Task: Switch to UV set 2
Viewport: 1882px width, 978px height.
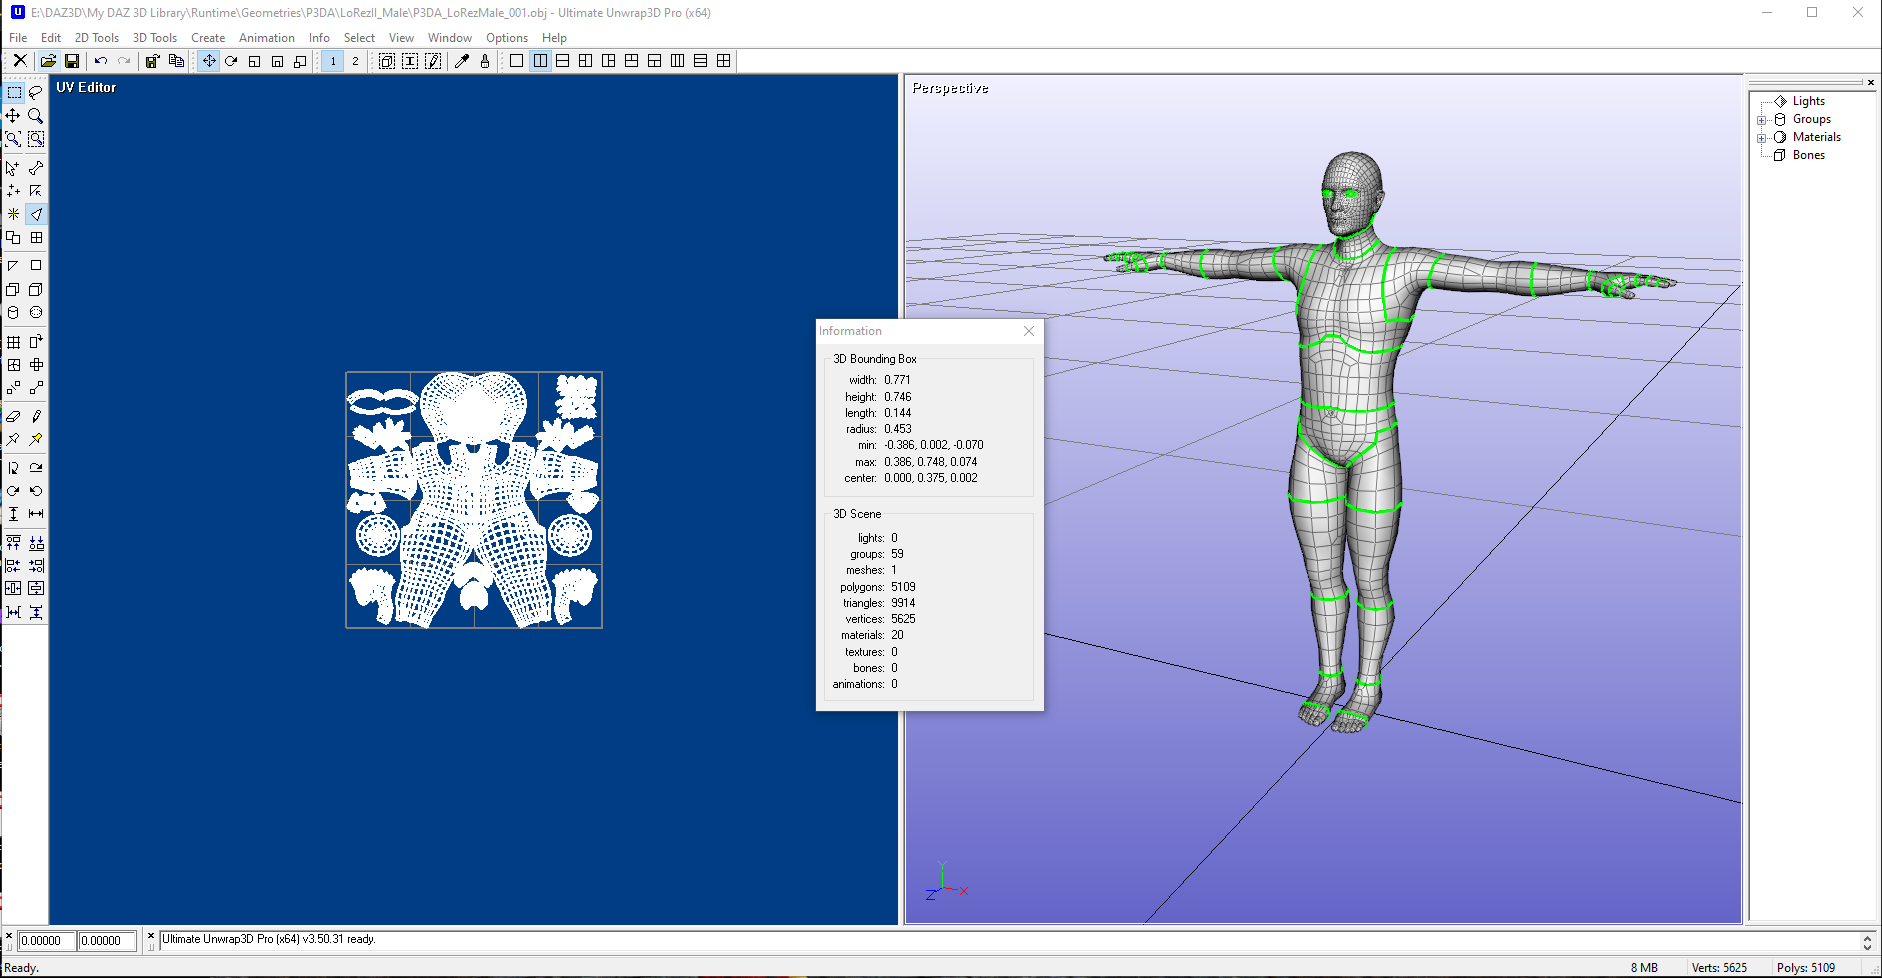Action: pyautogui.click(x=355, y=61)
